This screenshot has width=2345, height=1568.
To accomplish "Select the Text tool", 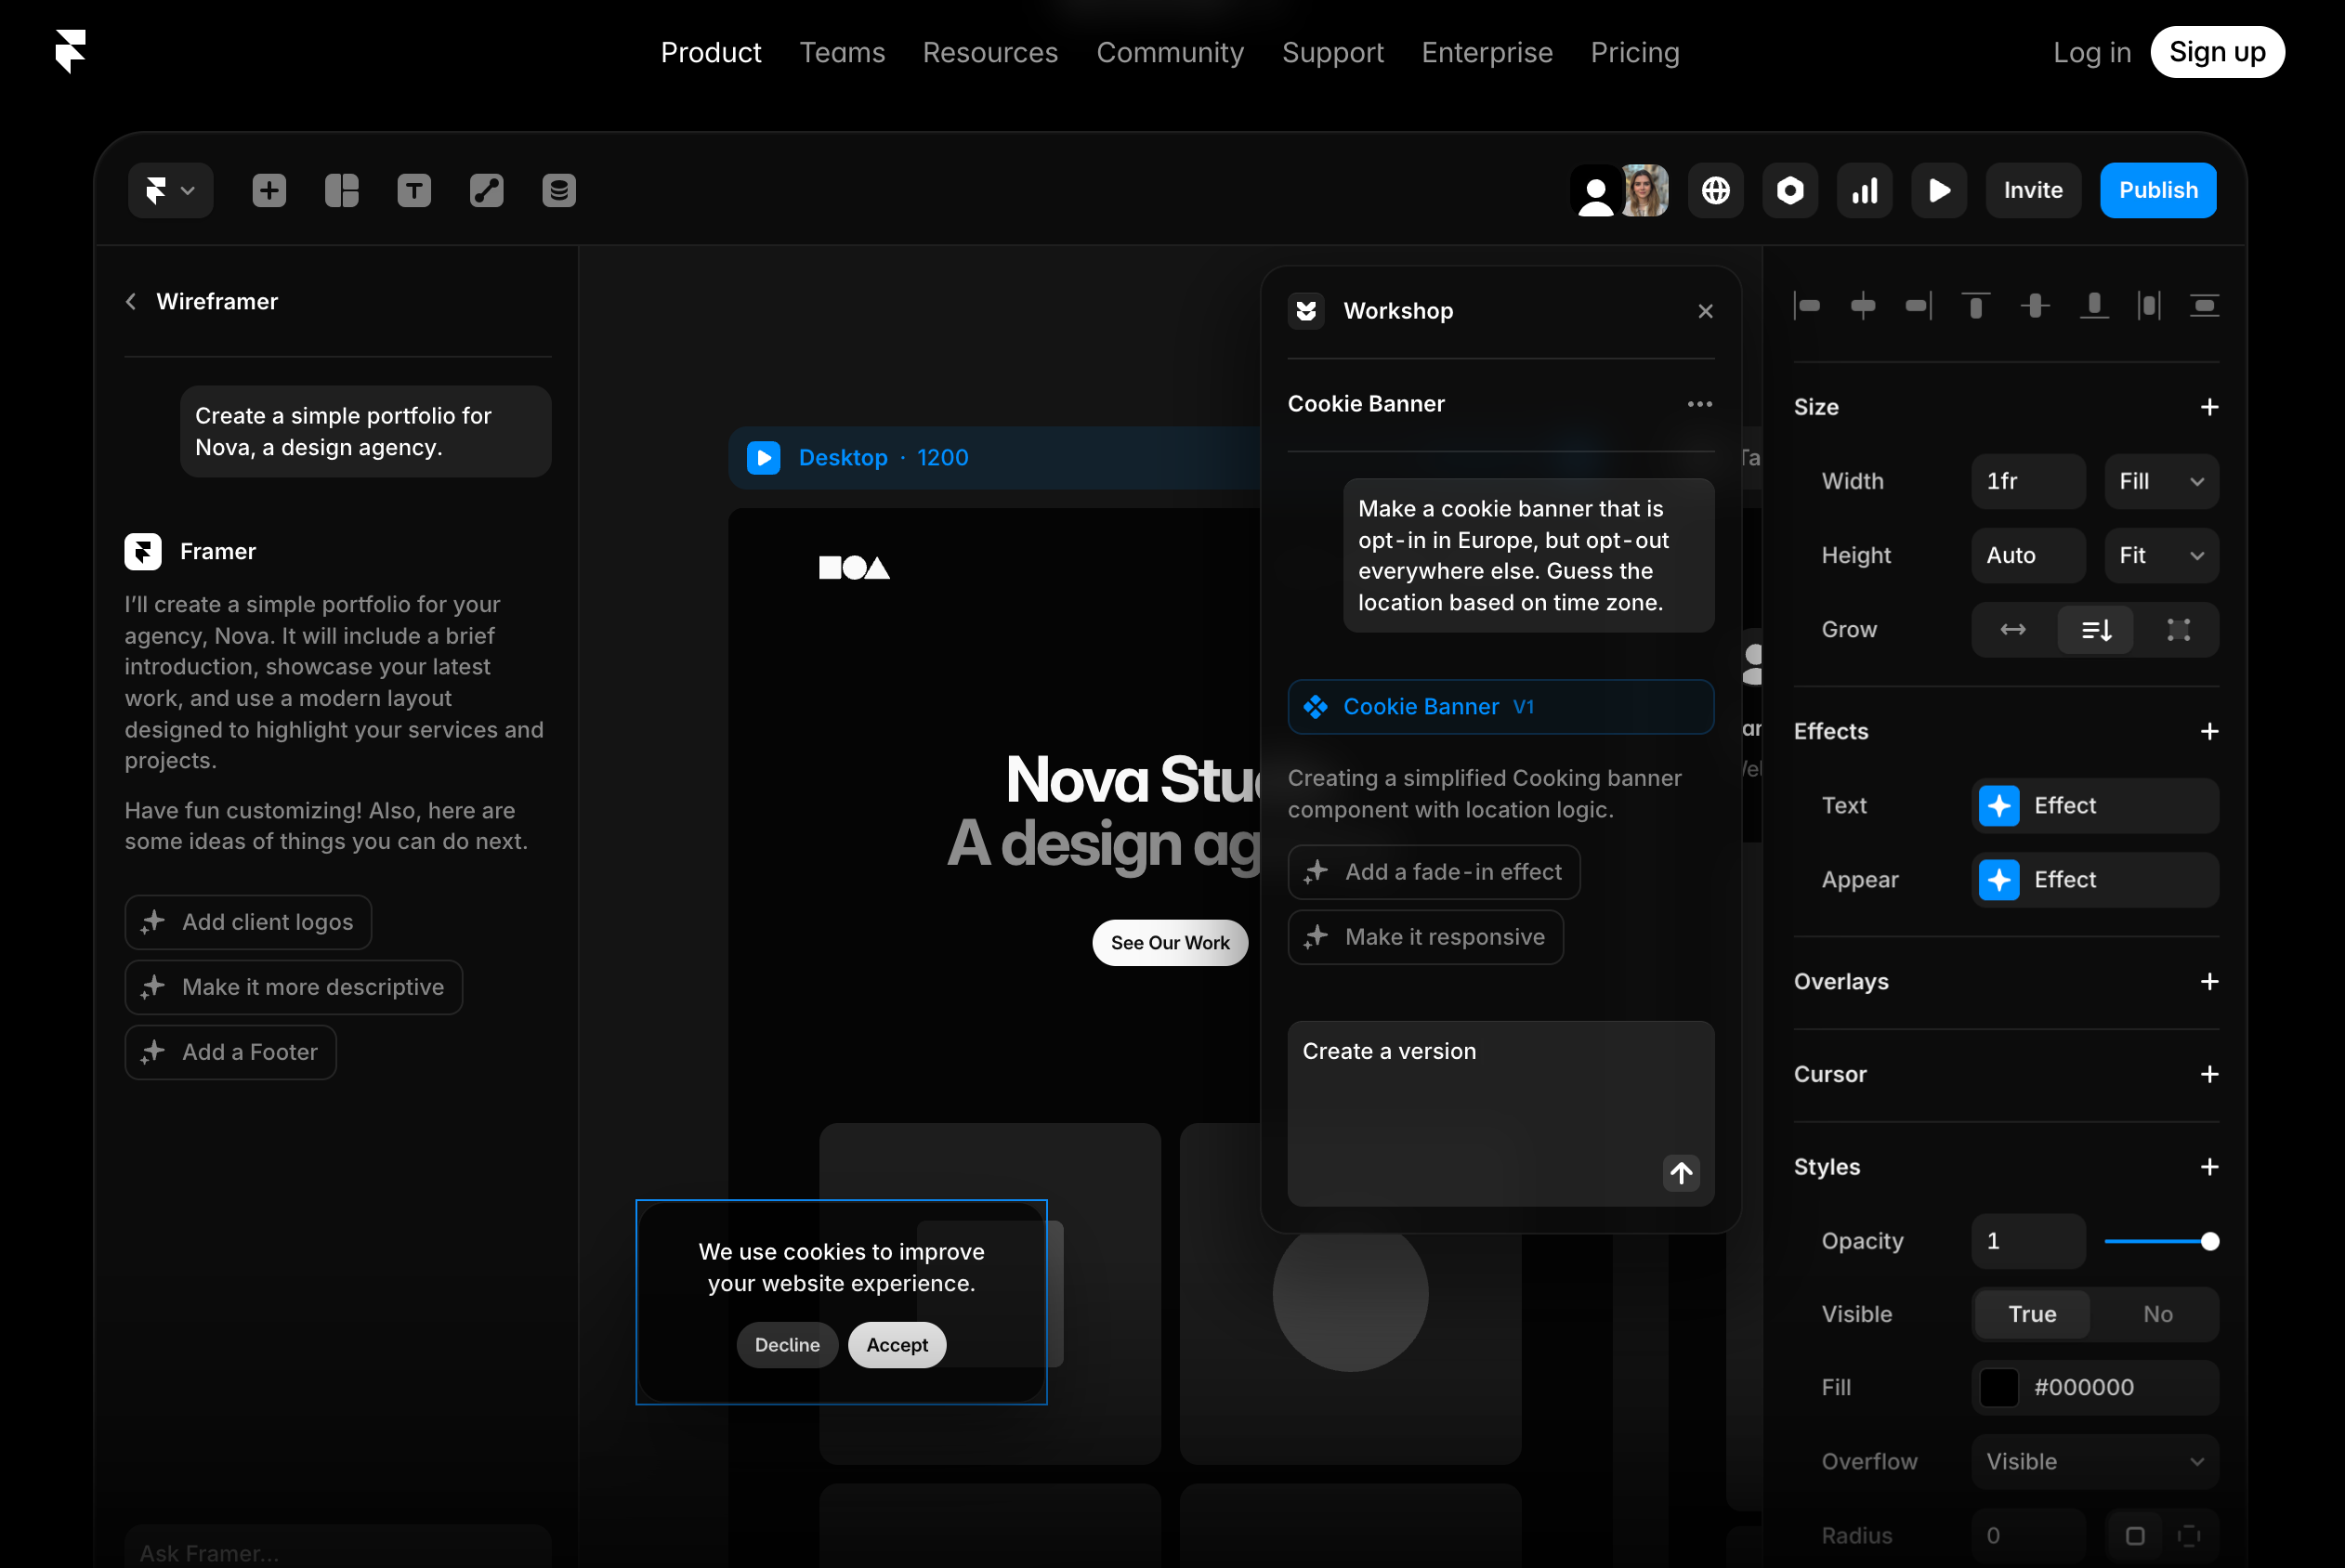I will [x=414, y=190].
